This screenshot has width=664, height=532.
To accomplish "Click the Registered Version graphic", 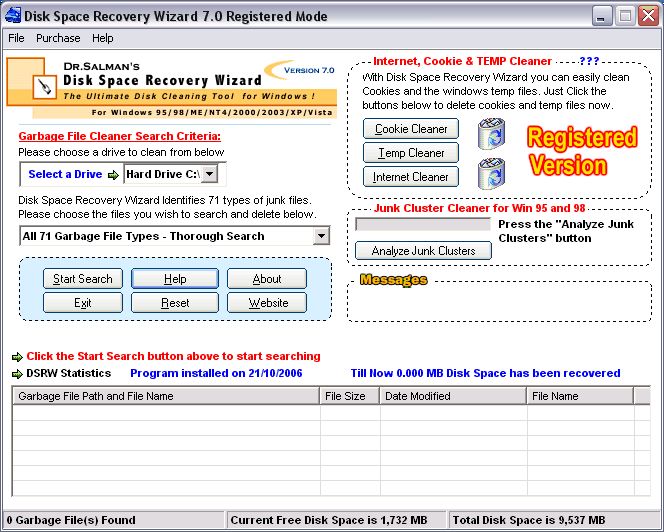I will pos(582,151).
